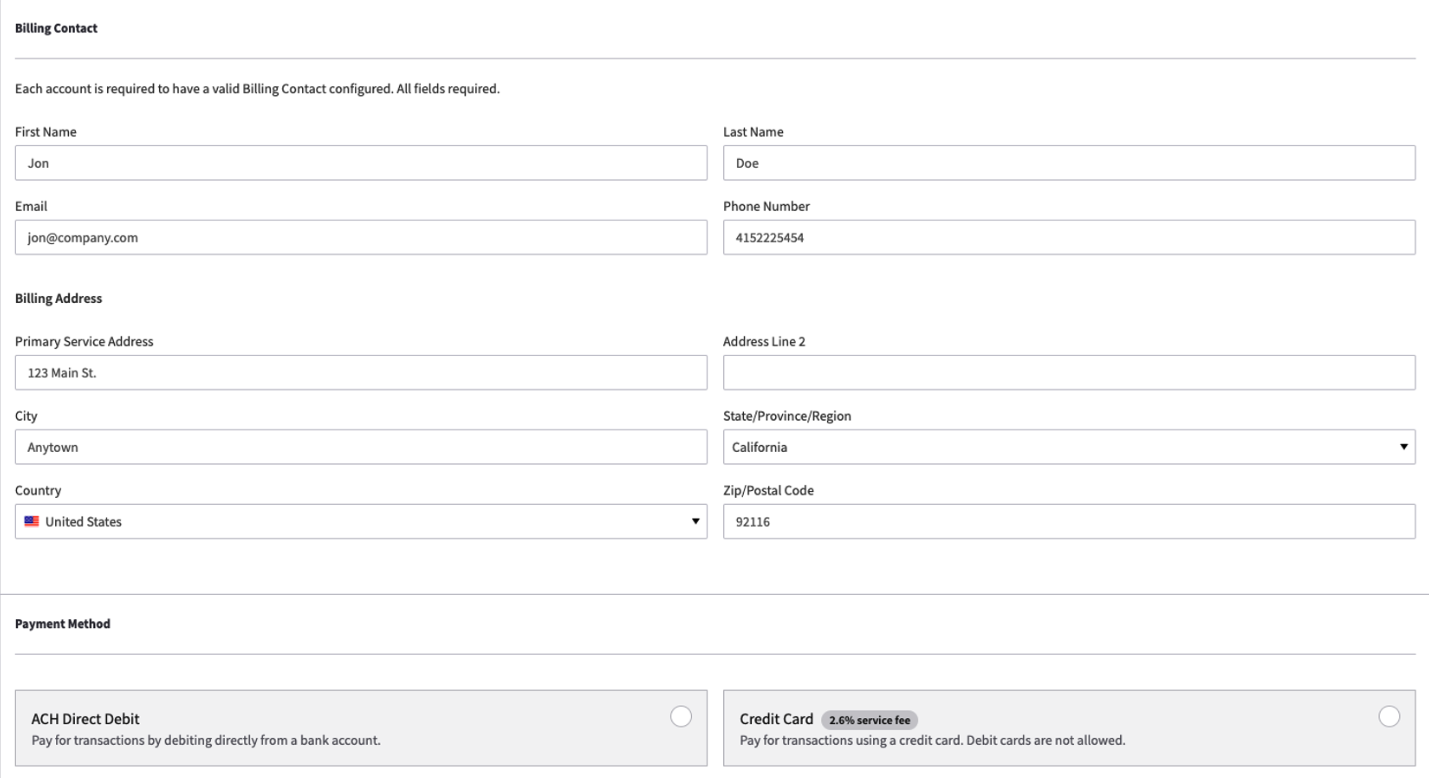The height and width of the screenshot is (778, 1429).
Task: Open the Country dropdown showing United States
Action: 361,521
